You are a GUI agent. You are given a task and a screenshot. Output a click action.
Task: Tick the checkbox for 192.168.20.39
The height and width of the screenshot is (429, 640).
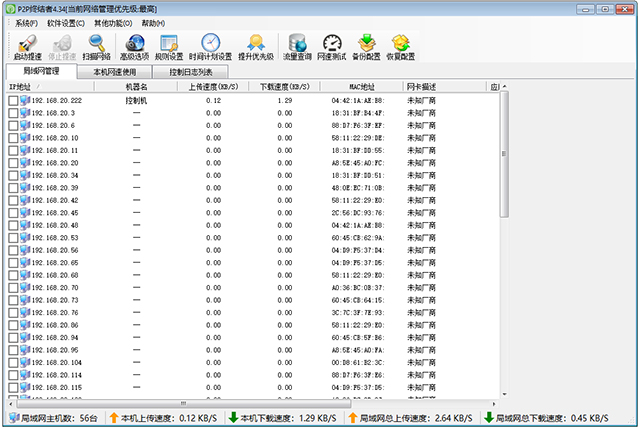pyautogui.click(x=13, y=188)
